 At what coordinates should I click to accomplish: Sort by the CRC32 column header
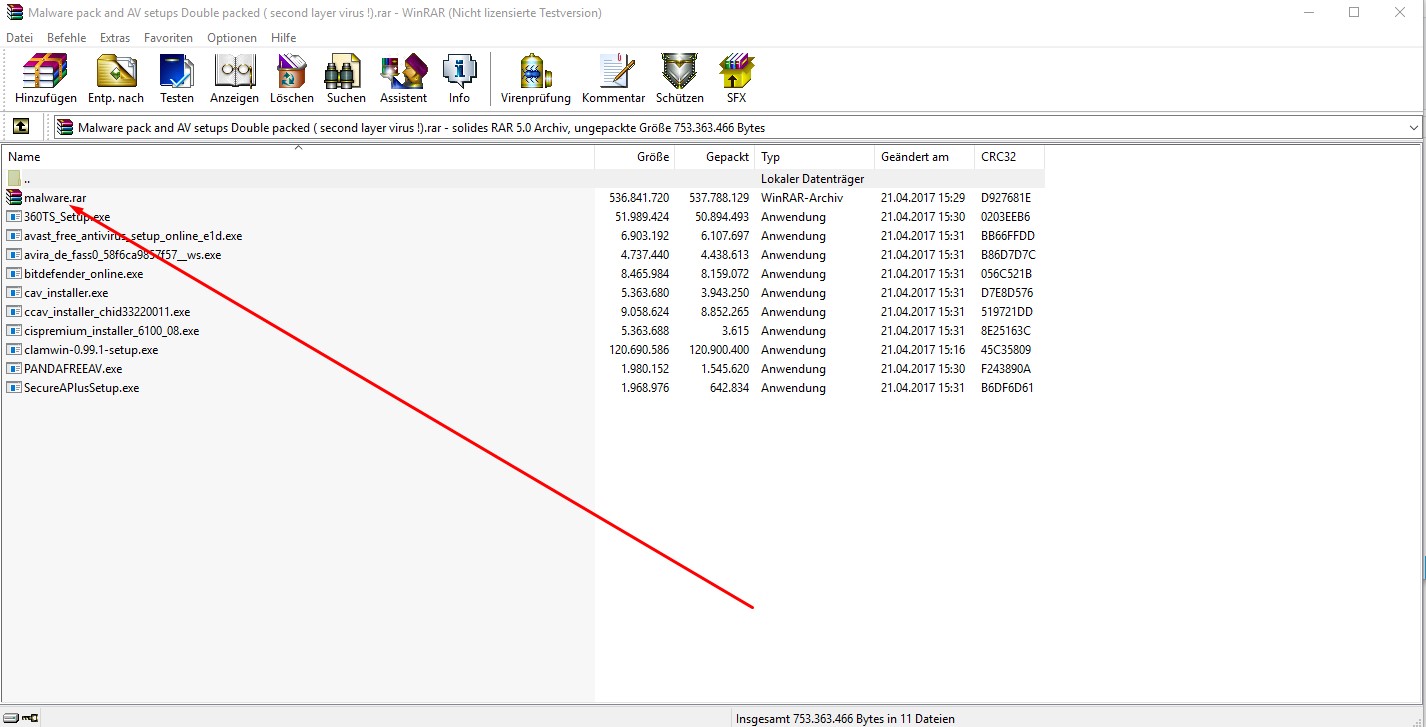coord(1010,157)
